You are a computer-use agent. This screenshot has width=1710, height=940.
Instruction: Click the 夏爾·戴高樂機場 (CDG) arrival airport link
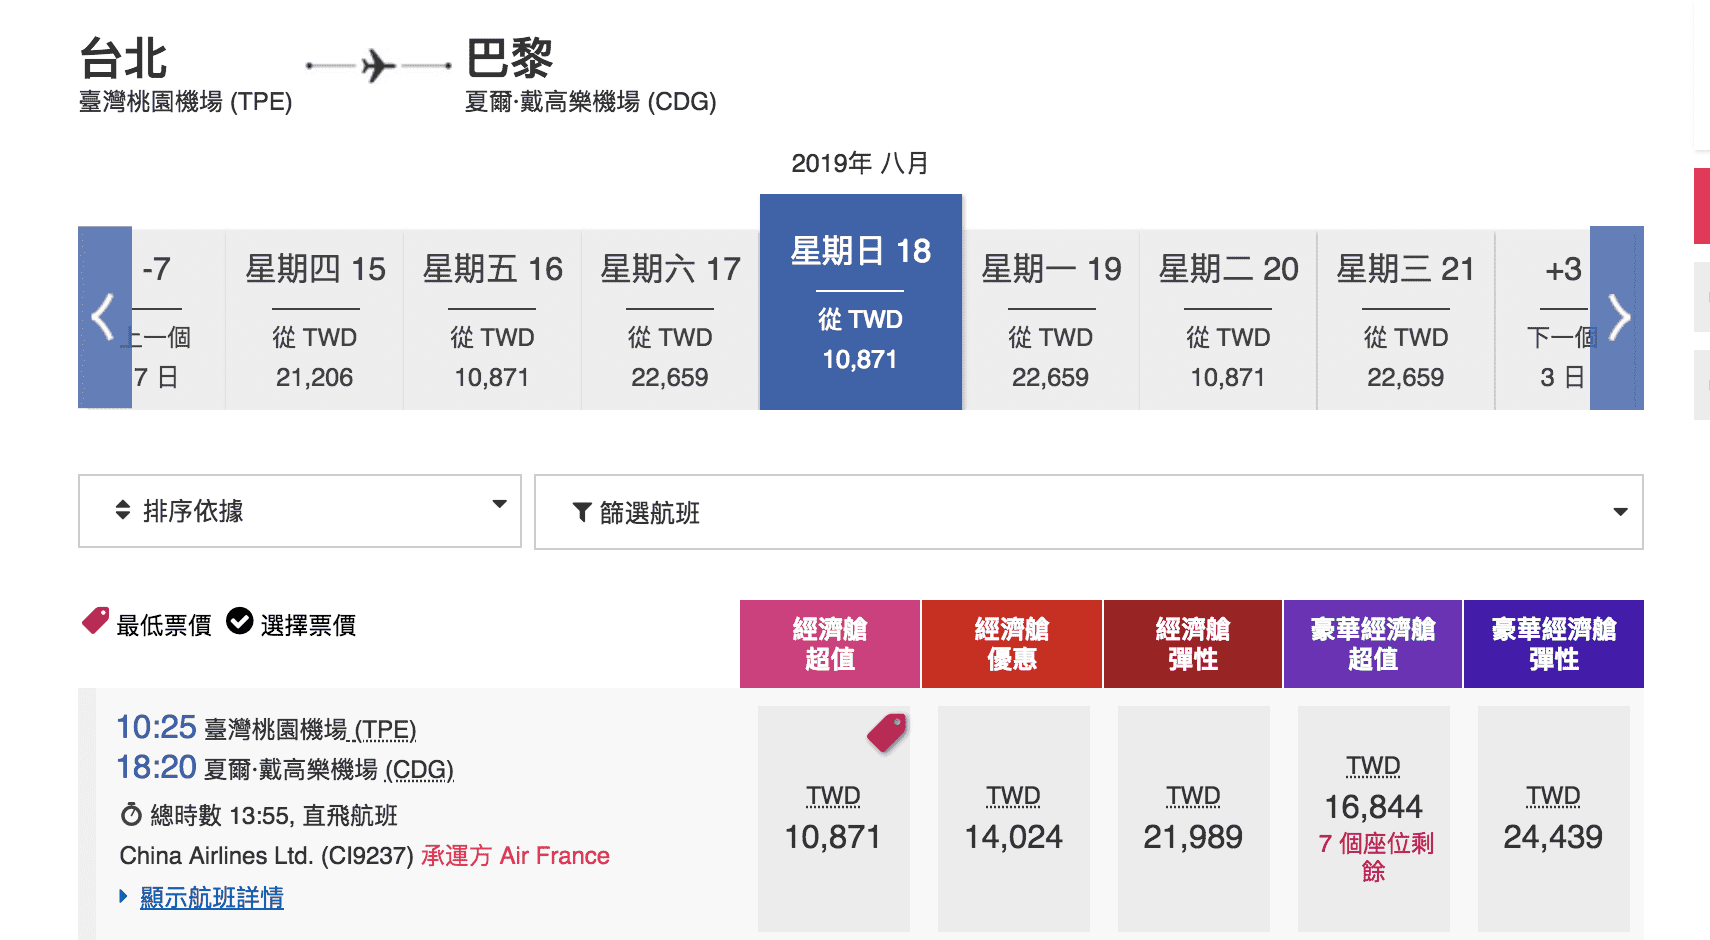coord(329,769)
